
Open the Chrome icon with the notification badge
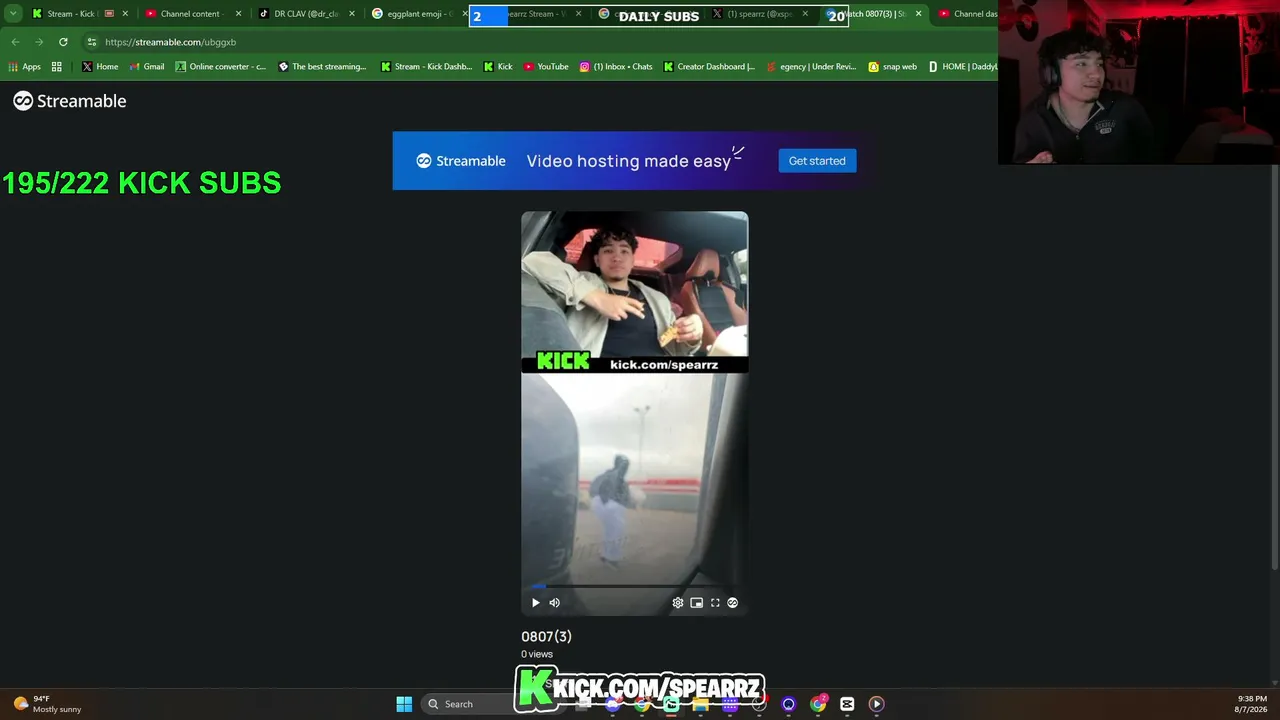coord(818,704)
